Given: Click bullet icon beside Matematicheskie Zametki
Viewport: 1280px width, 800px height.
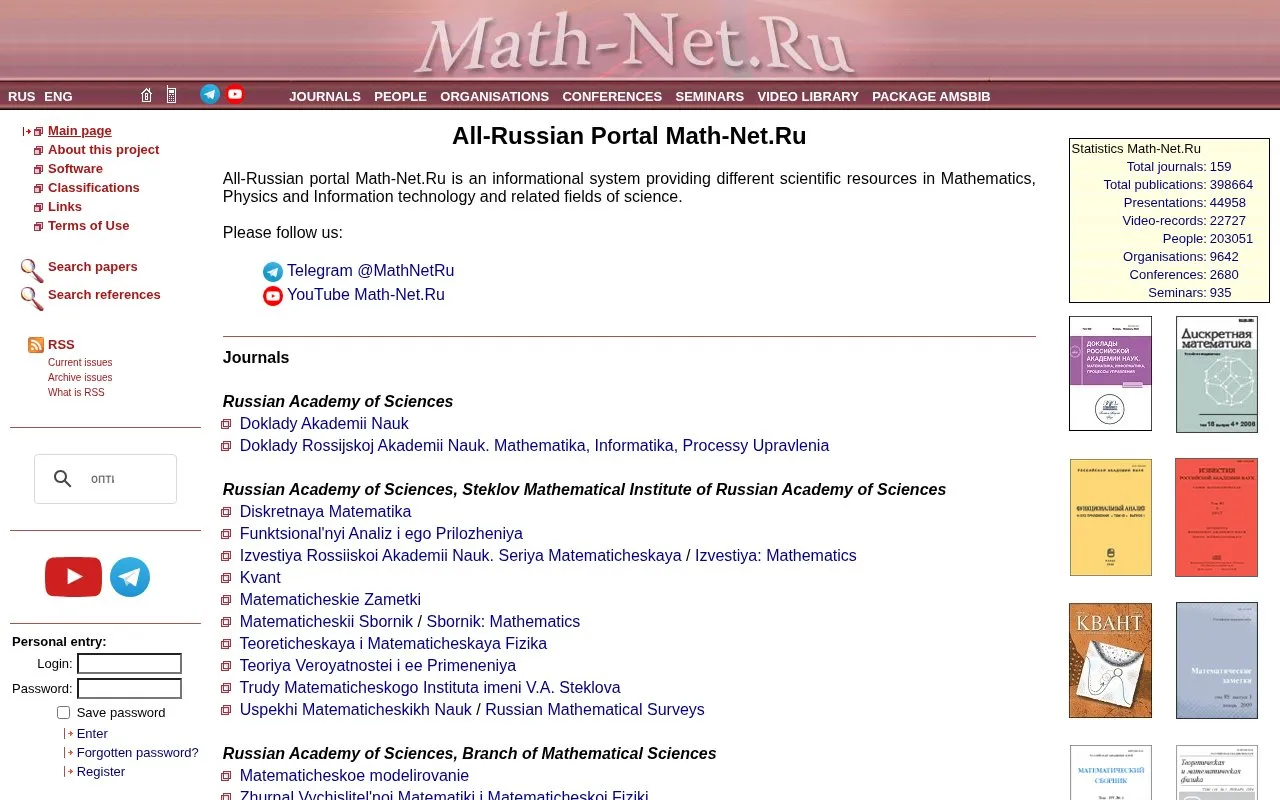Looking at the screenshot, I should [x=226, y=600].
